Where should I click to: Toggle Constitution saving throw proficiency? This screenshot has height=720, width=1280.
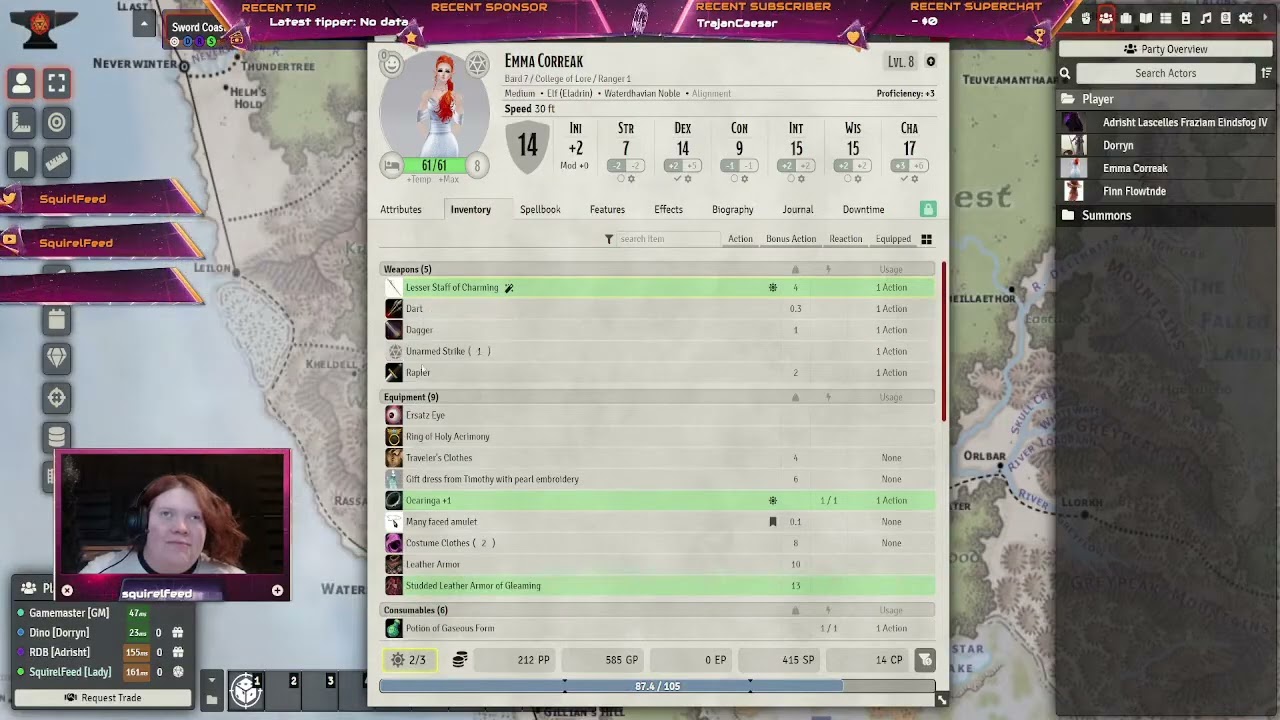734,179
